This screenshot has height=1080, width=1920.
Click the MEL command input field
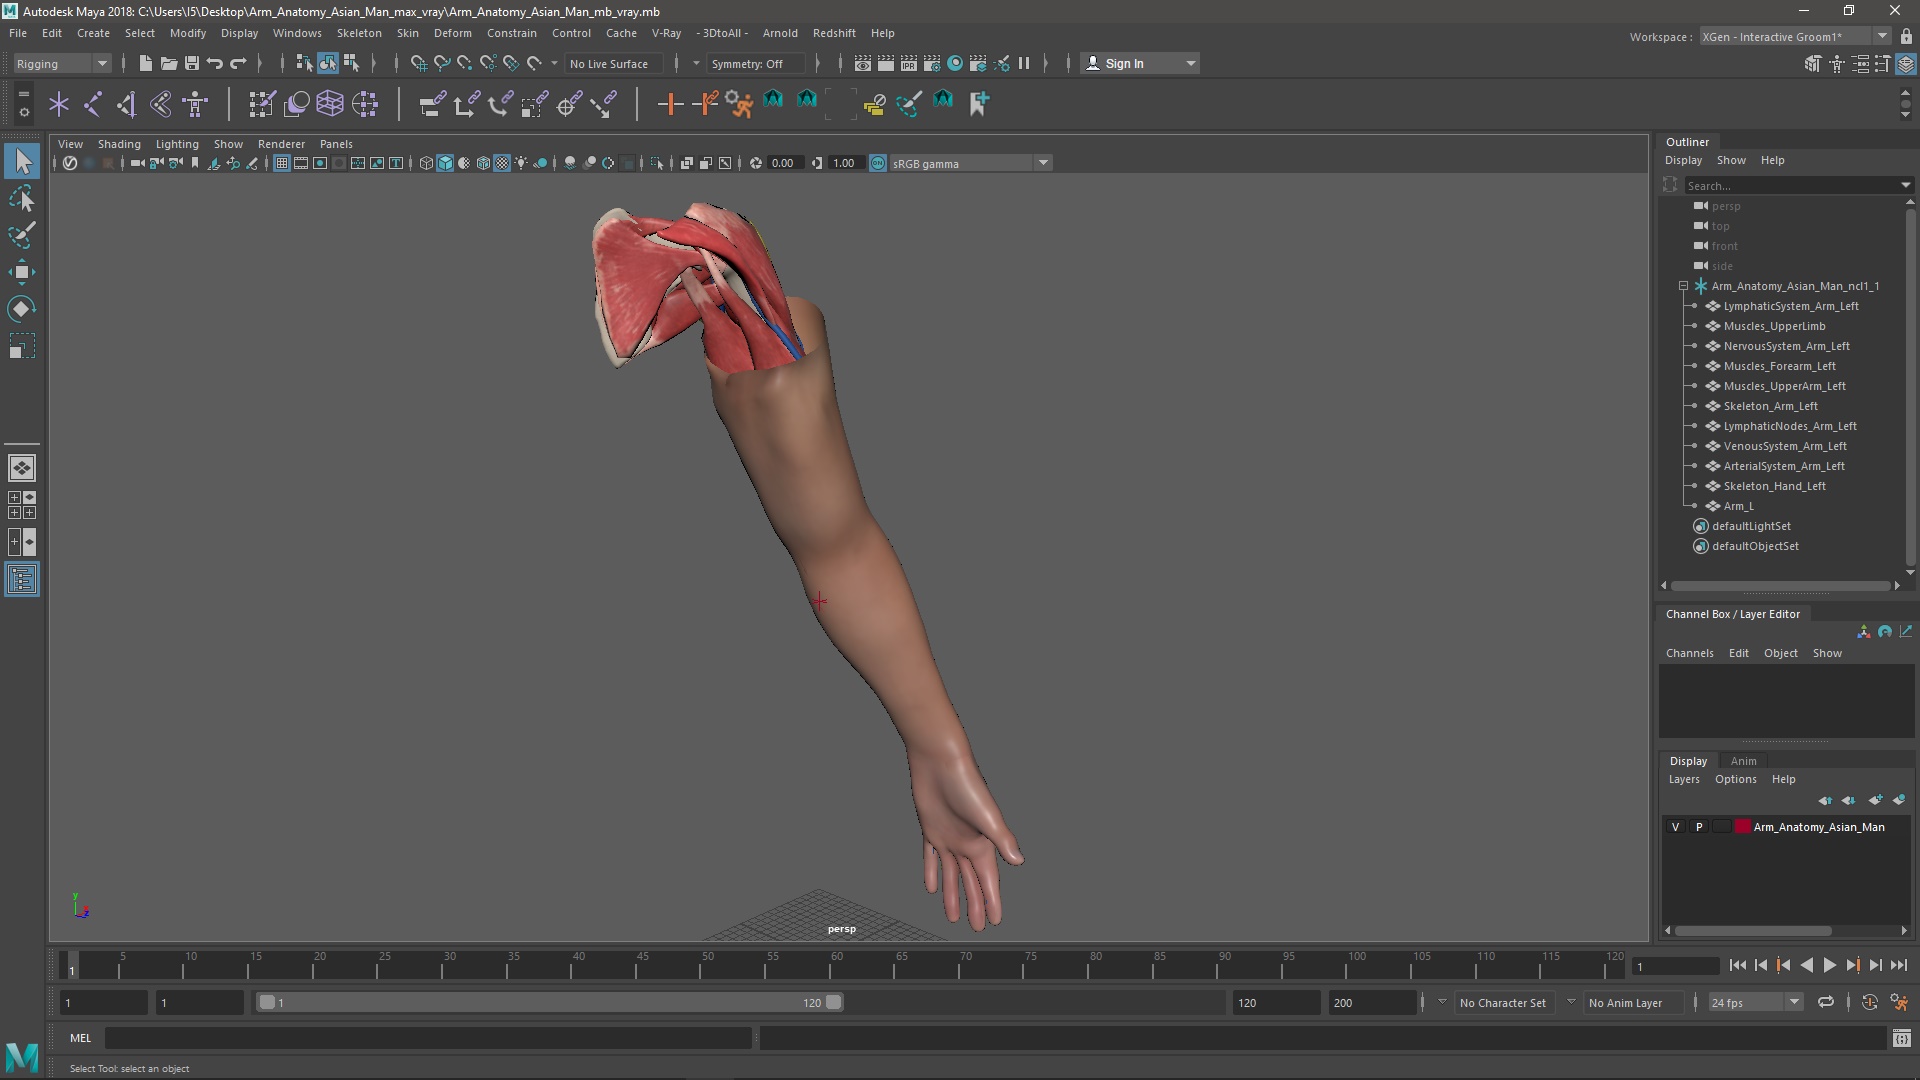click(x=428, y=1038)
